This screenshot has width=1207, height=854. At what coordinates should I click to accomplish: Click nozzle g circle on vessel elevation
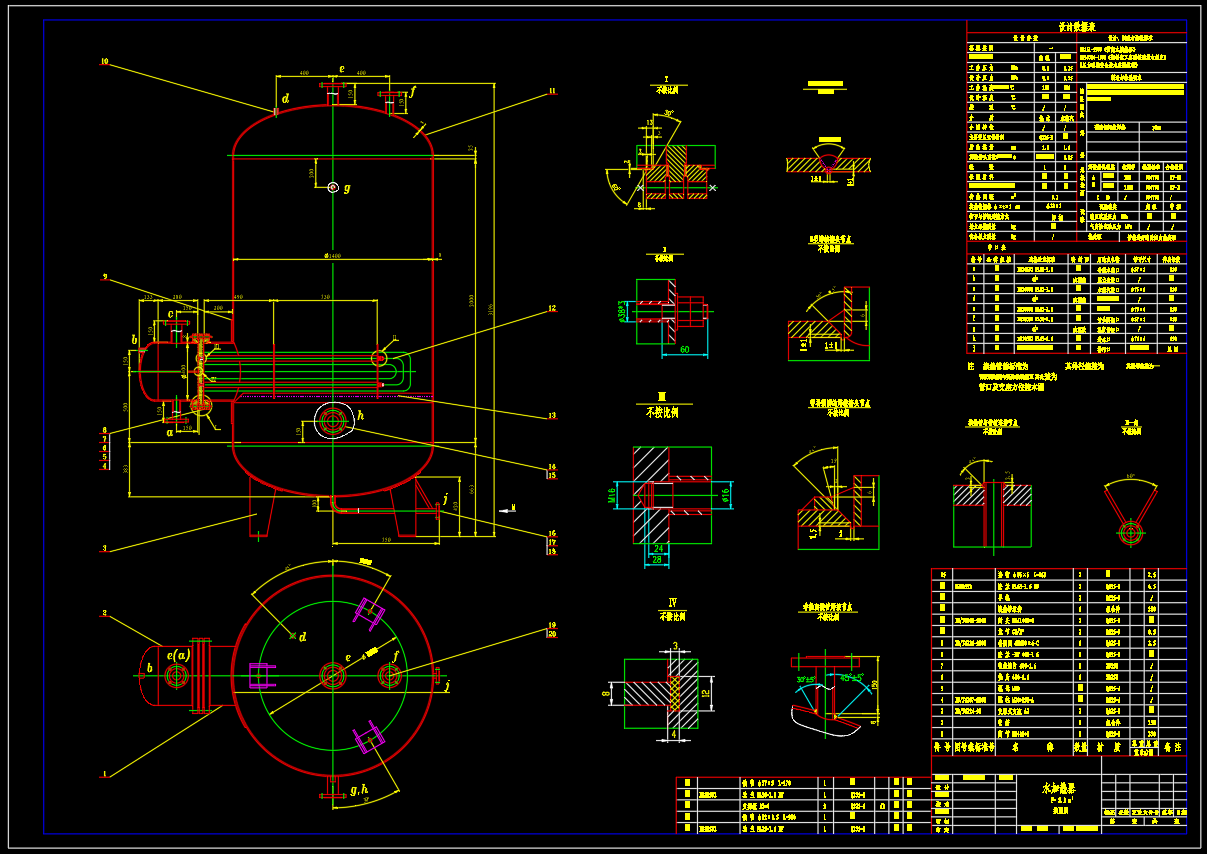[x=333, y=187]
